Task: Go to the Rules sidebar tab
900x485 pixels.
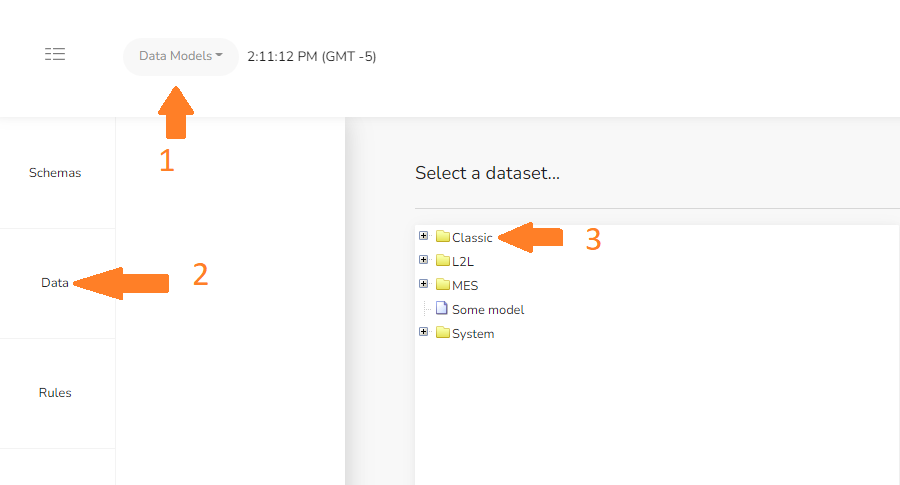Action: tap(55, 393)
